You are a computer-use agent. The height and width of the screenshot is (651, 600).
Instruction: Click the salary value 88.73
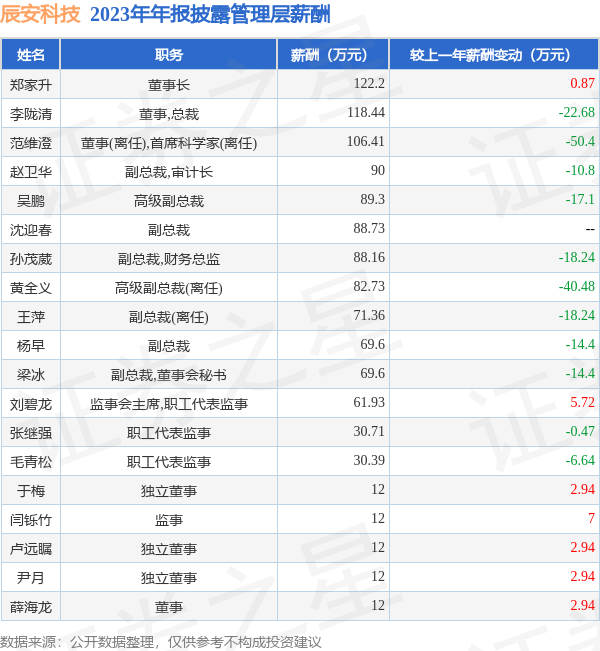pyautogui.click(x=369, y=228)
